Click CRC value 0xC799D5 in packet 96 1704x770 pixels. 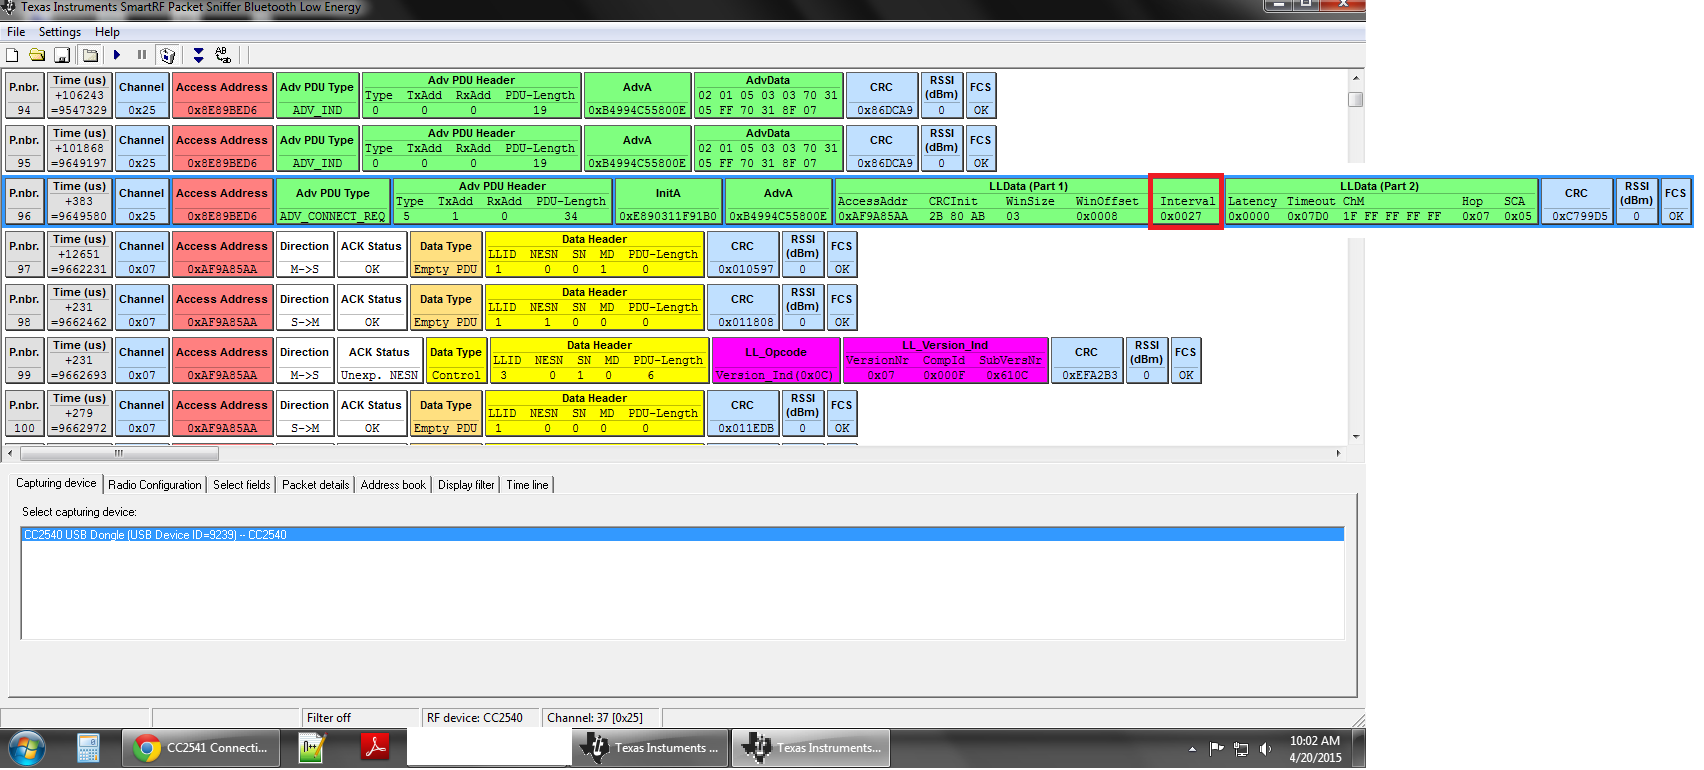(1580, 216)
